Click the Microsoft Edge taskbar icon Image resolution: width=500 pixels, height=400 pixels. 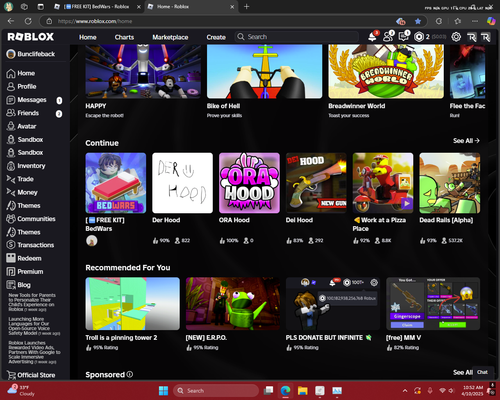point(285,391)
